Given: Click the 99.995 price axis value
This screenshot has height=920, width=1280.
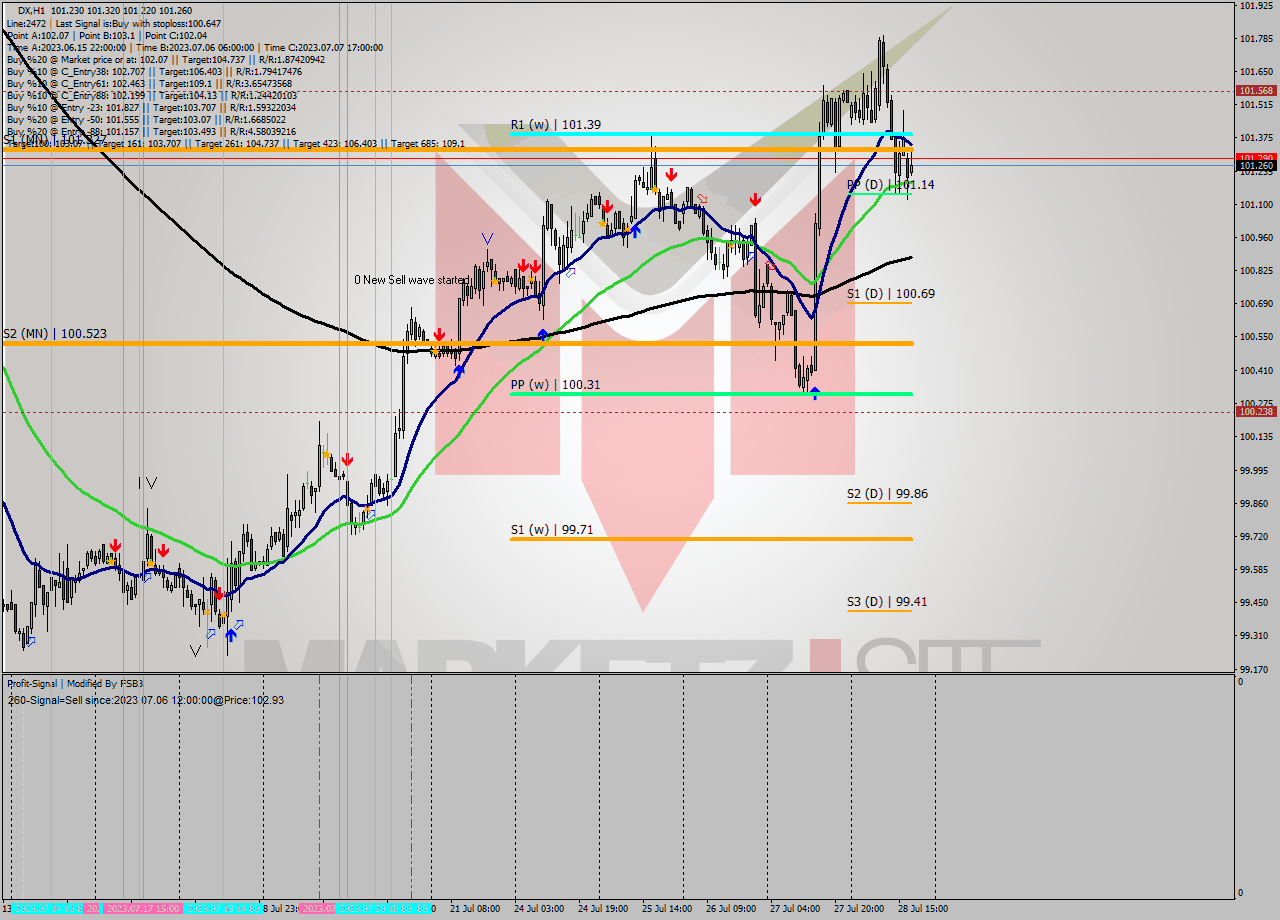Looking at the screenshot, I should 1255,470.
